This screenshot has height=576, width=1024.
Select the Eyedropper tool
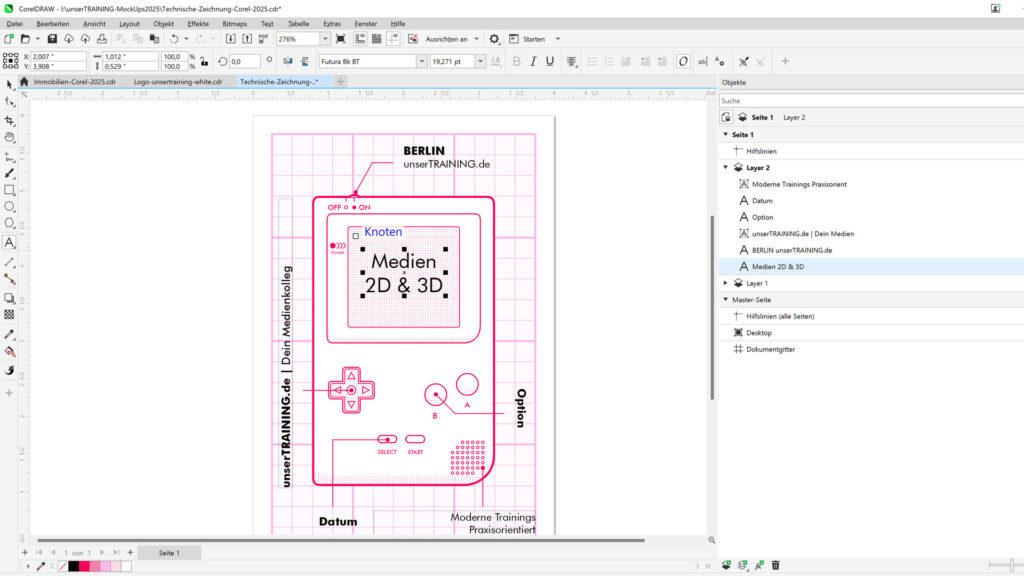(9, 334)
